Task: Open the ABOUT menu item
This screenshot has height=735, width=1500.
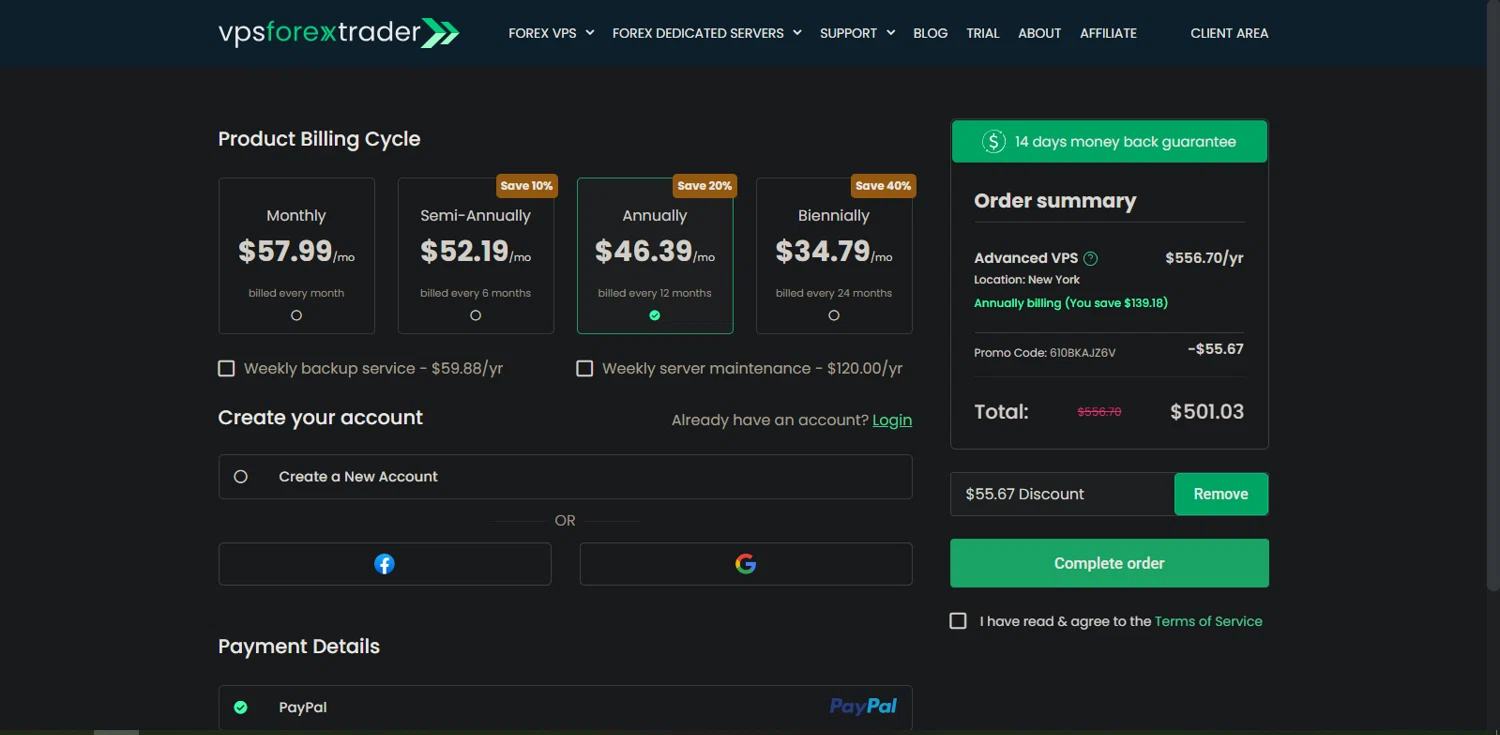Action: pos(1039,33)
